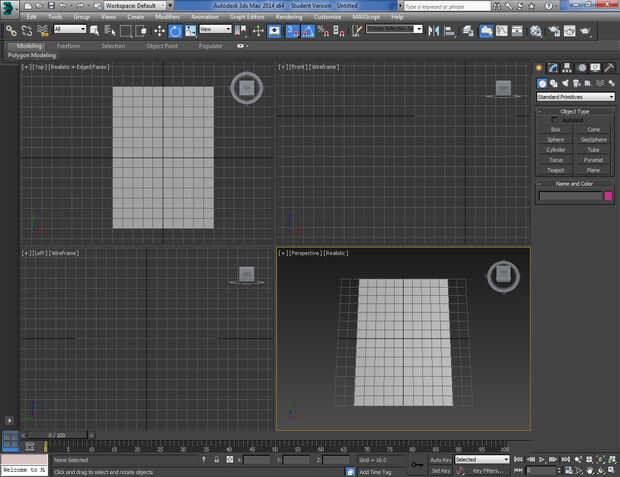Select the Lights category icon

tap(566, 83)
